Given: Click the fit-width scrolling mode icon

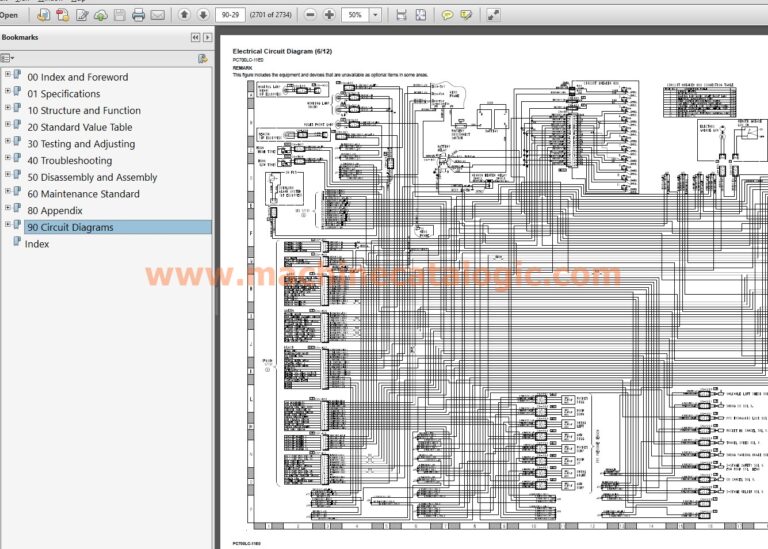Looking at the screenshot, I should point(401,15).
